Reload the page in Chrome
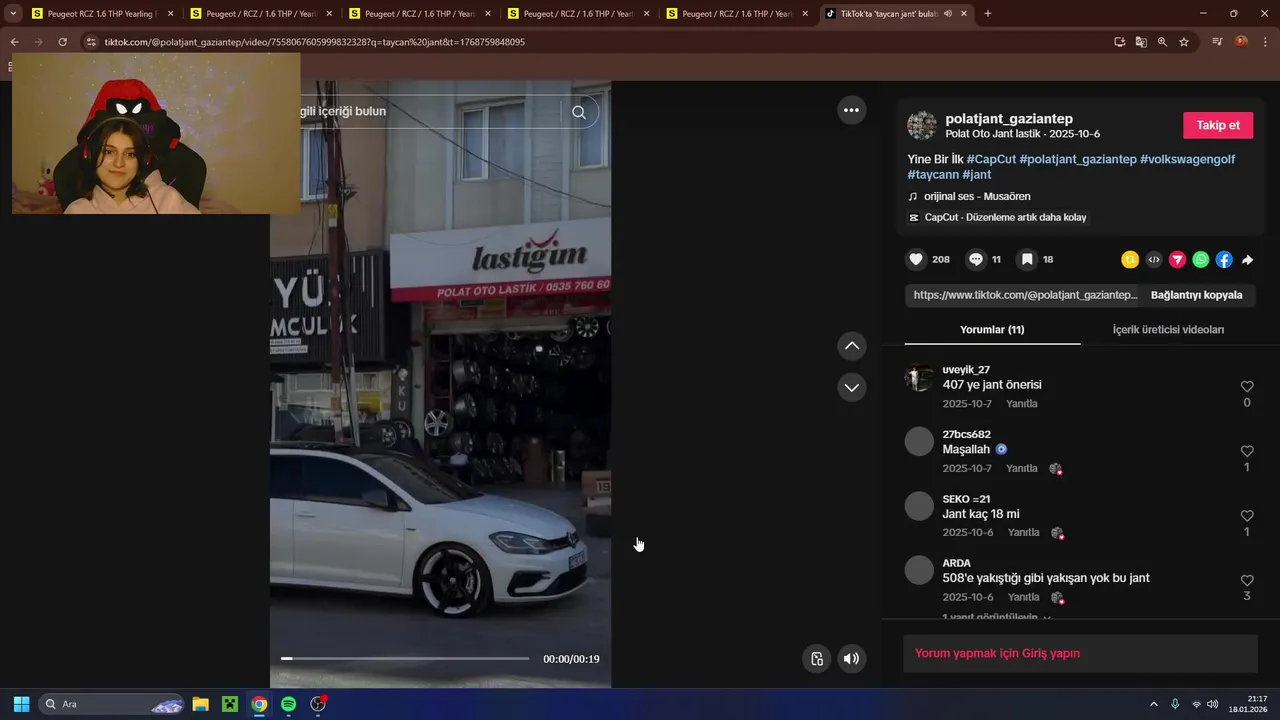The height and width of the screenshot is (720, 1280). (62, 42)
